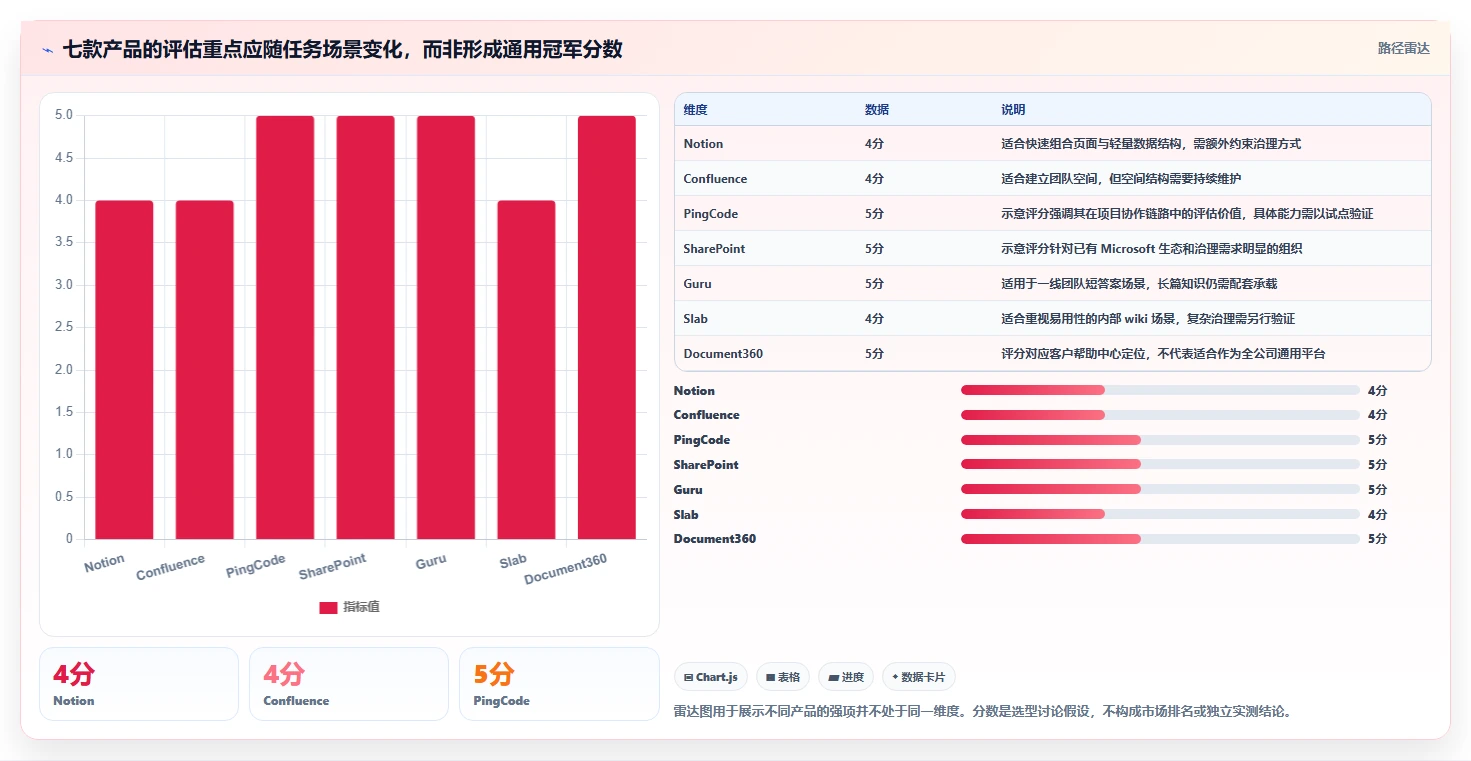Click the description mentioning 内部 wiki 场景

click(x=1148, y=319)
